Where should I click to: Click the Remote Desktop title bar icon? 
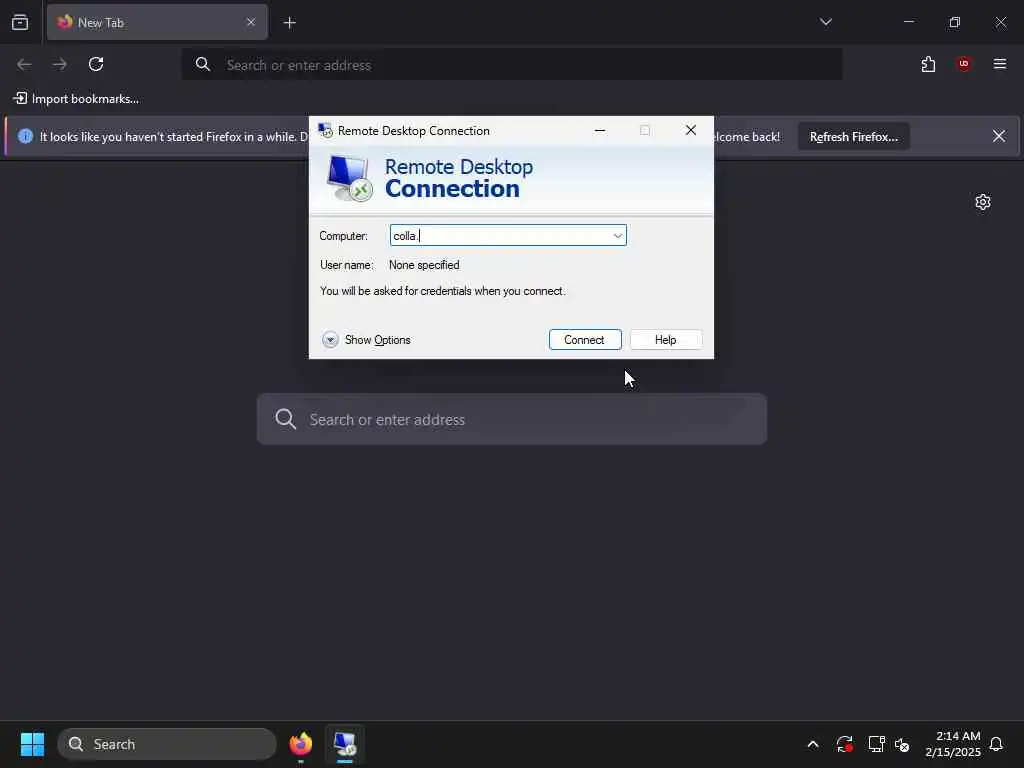pos(325,131)
